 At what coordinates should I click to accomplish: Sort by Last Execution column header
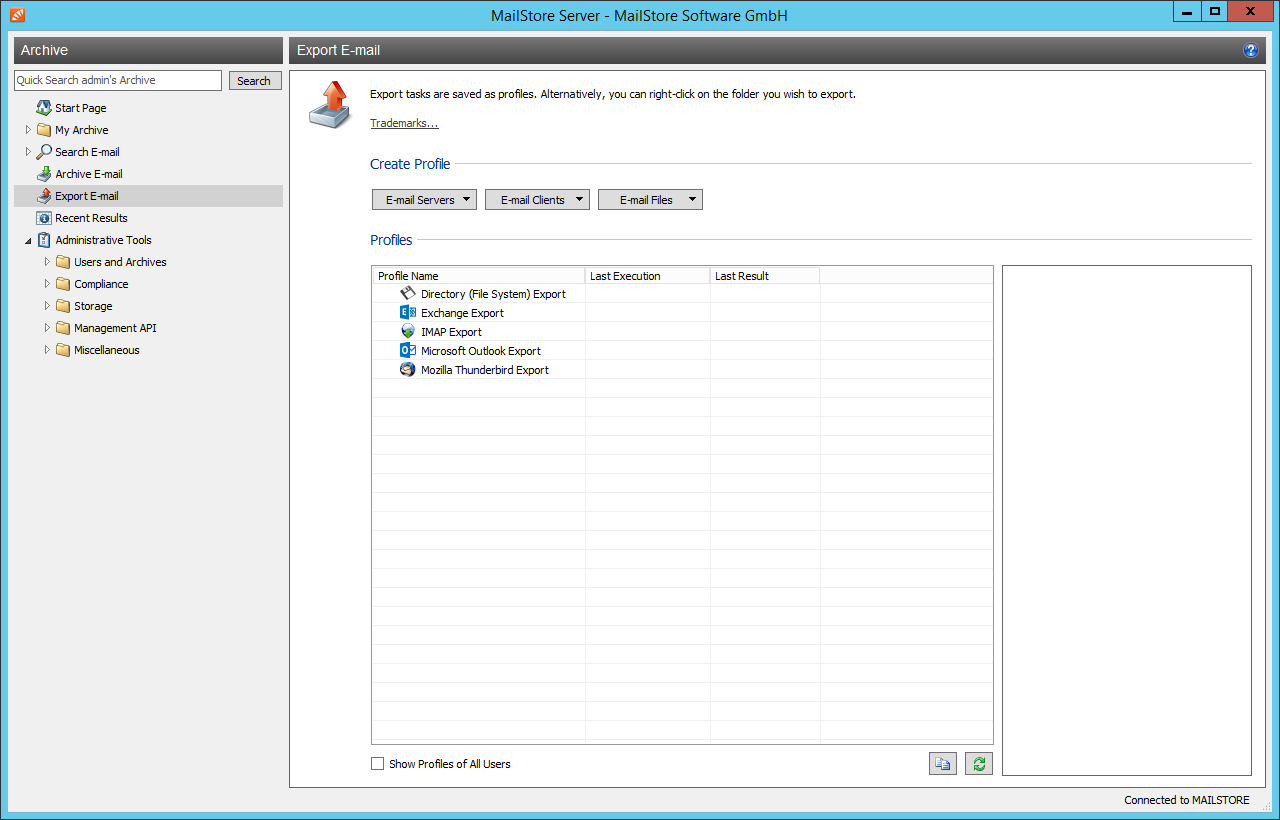648,276
